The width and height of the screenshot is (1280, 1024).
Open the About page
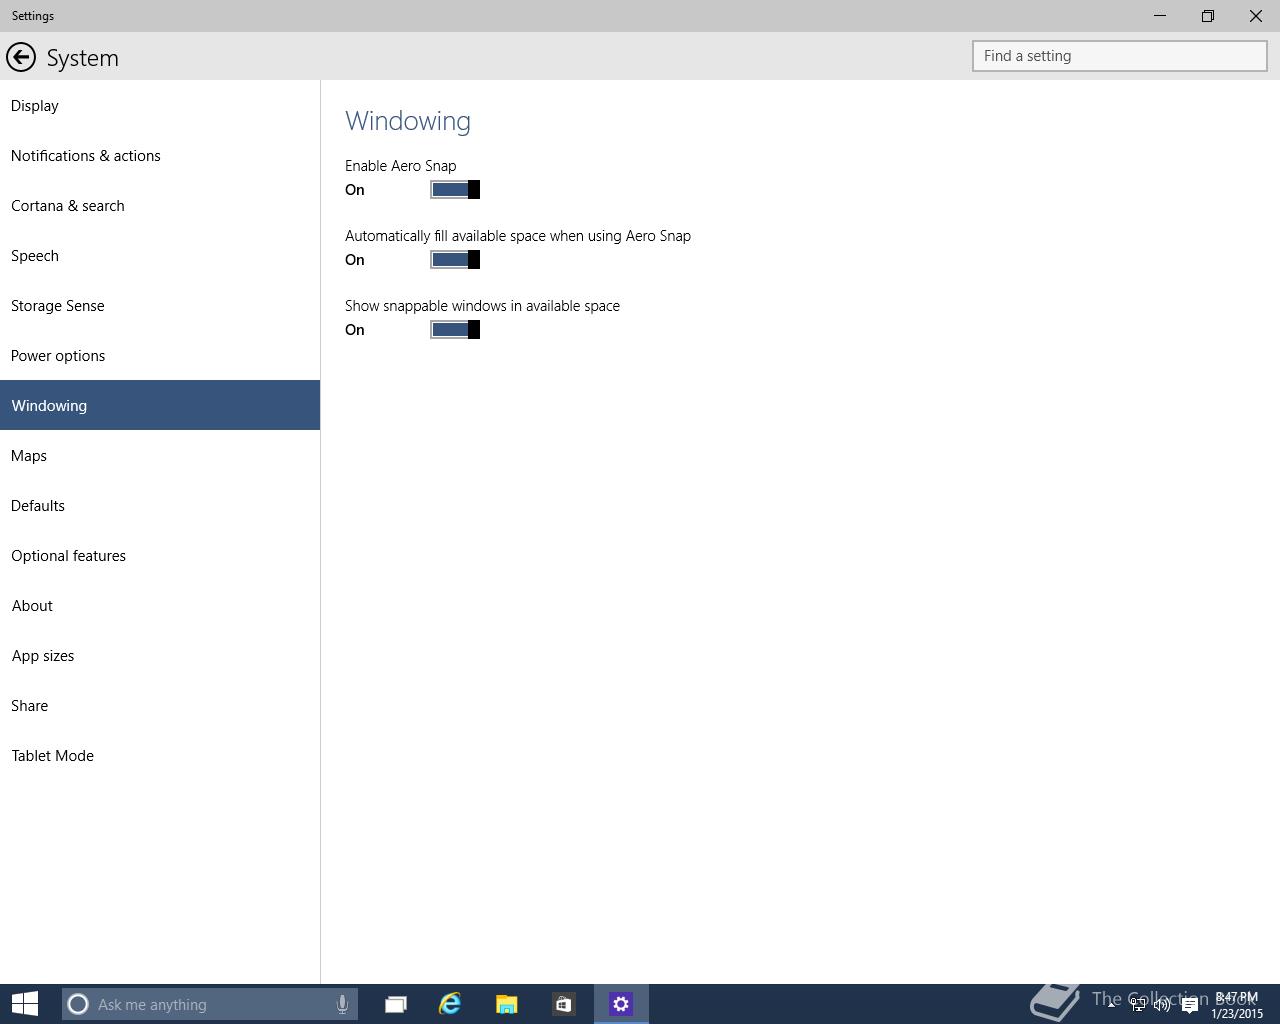pyautogui.click(x=160, y=605)
